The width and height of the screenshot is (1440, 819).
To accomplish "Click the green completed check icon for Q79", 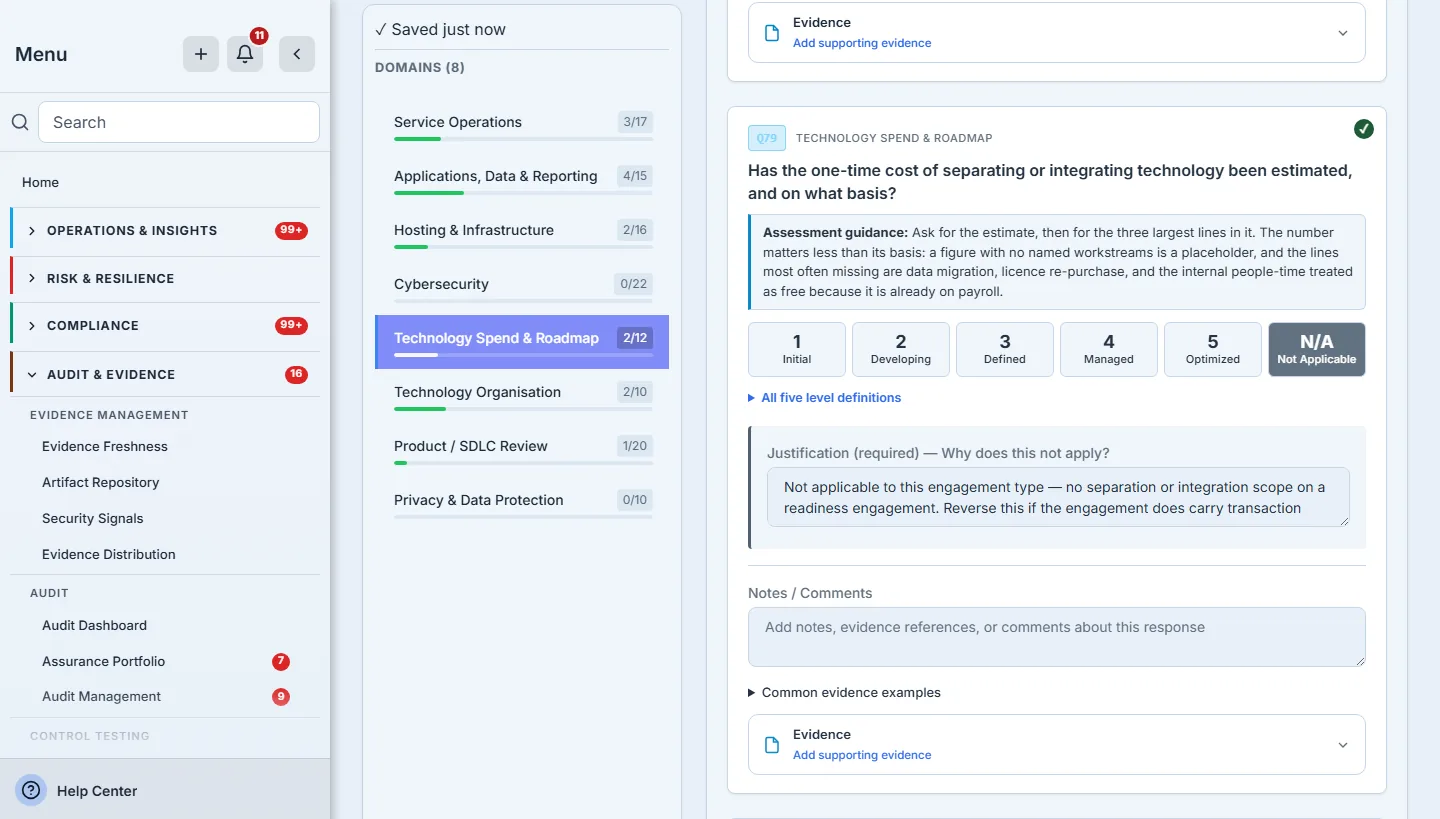I will 1364,128.
